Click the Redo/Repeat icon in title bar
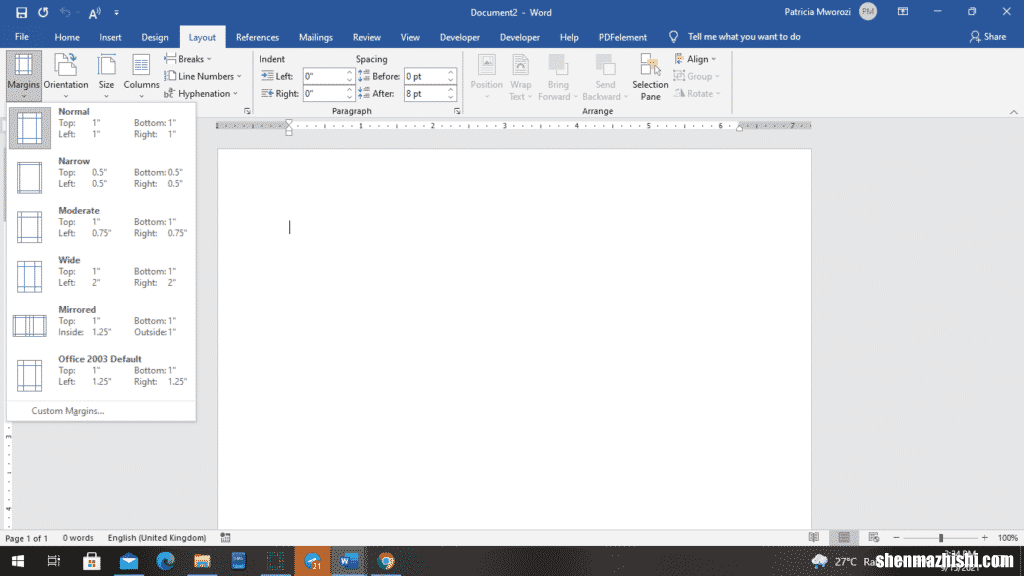The height and width of the screenshot is (576, 1024). click(x=43, y=12)
